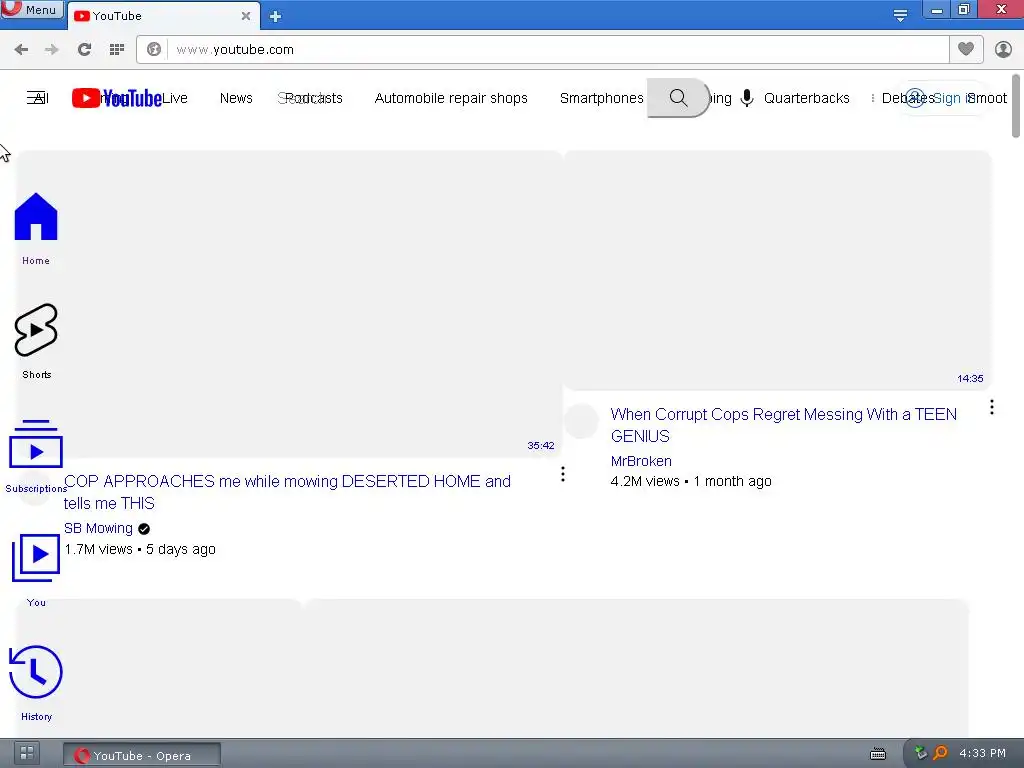Click the 4:33 PM clock

click(982, 753)
